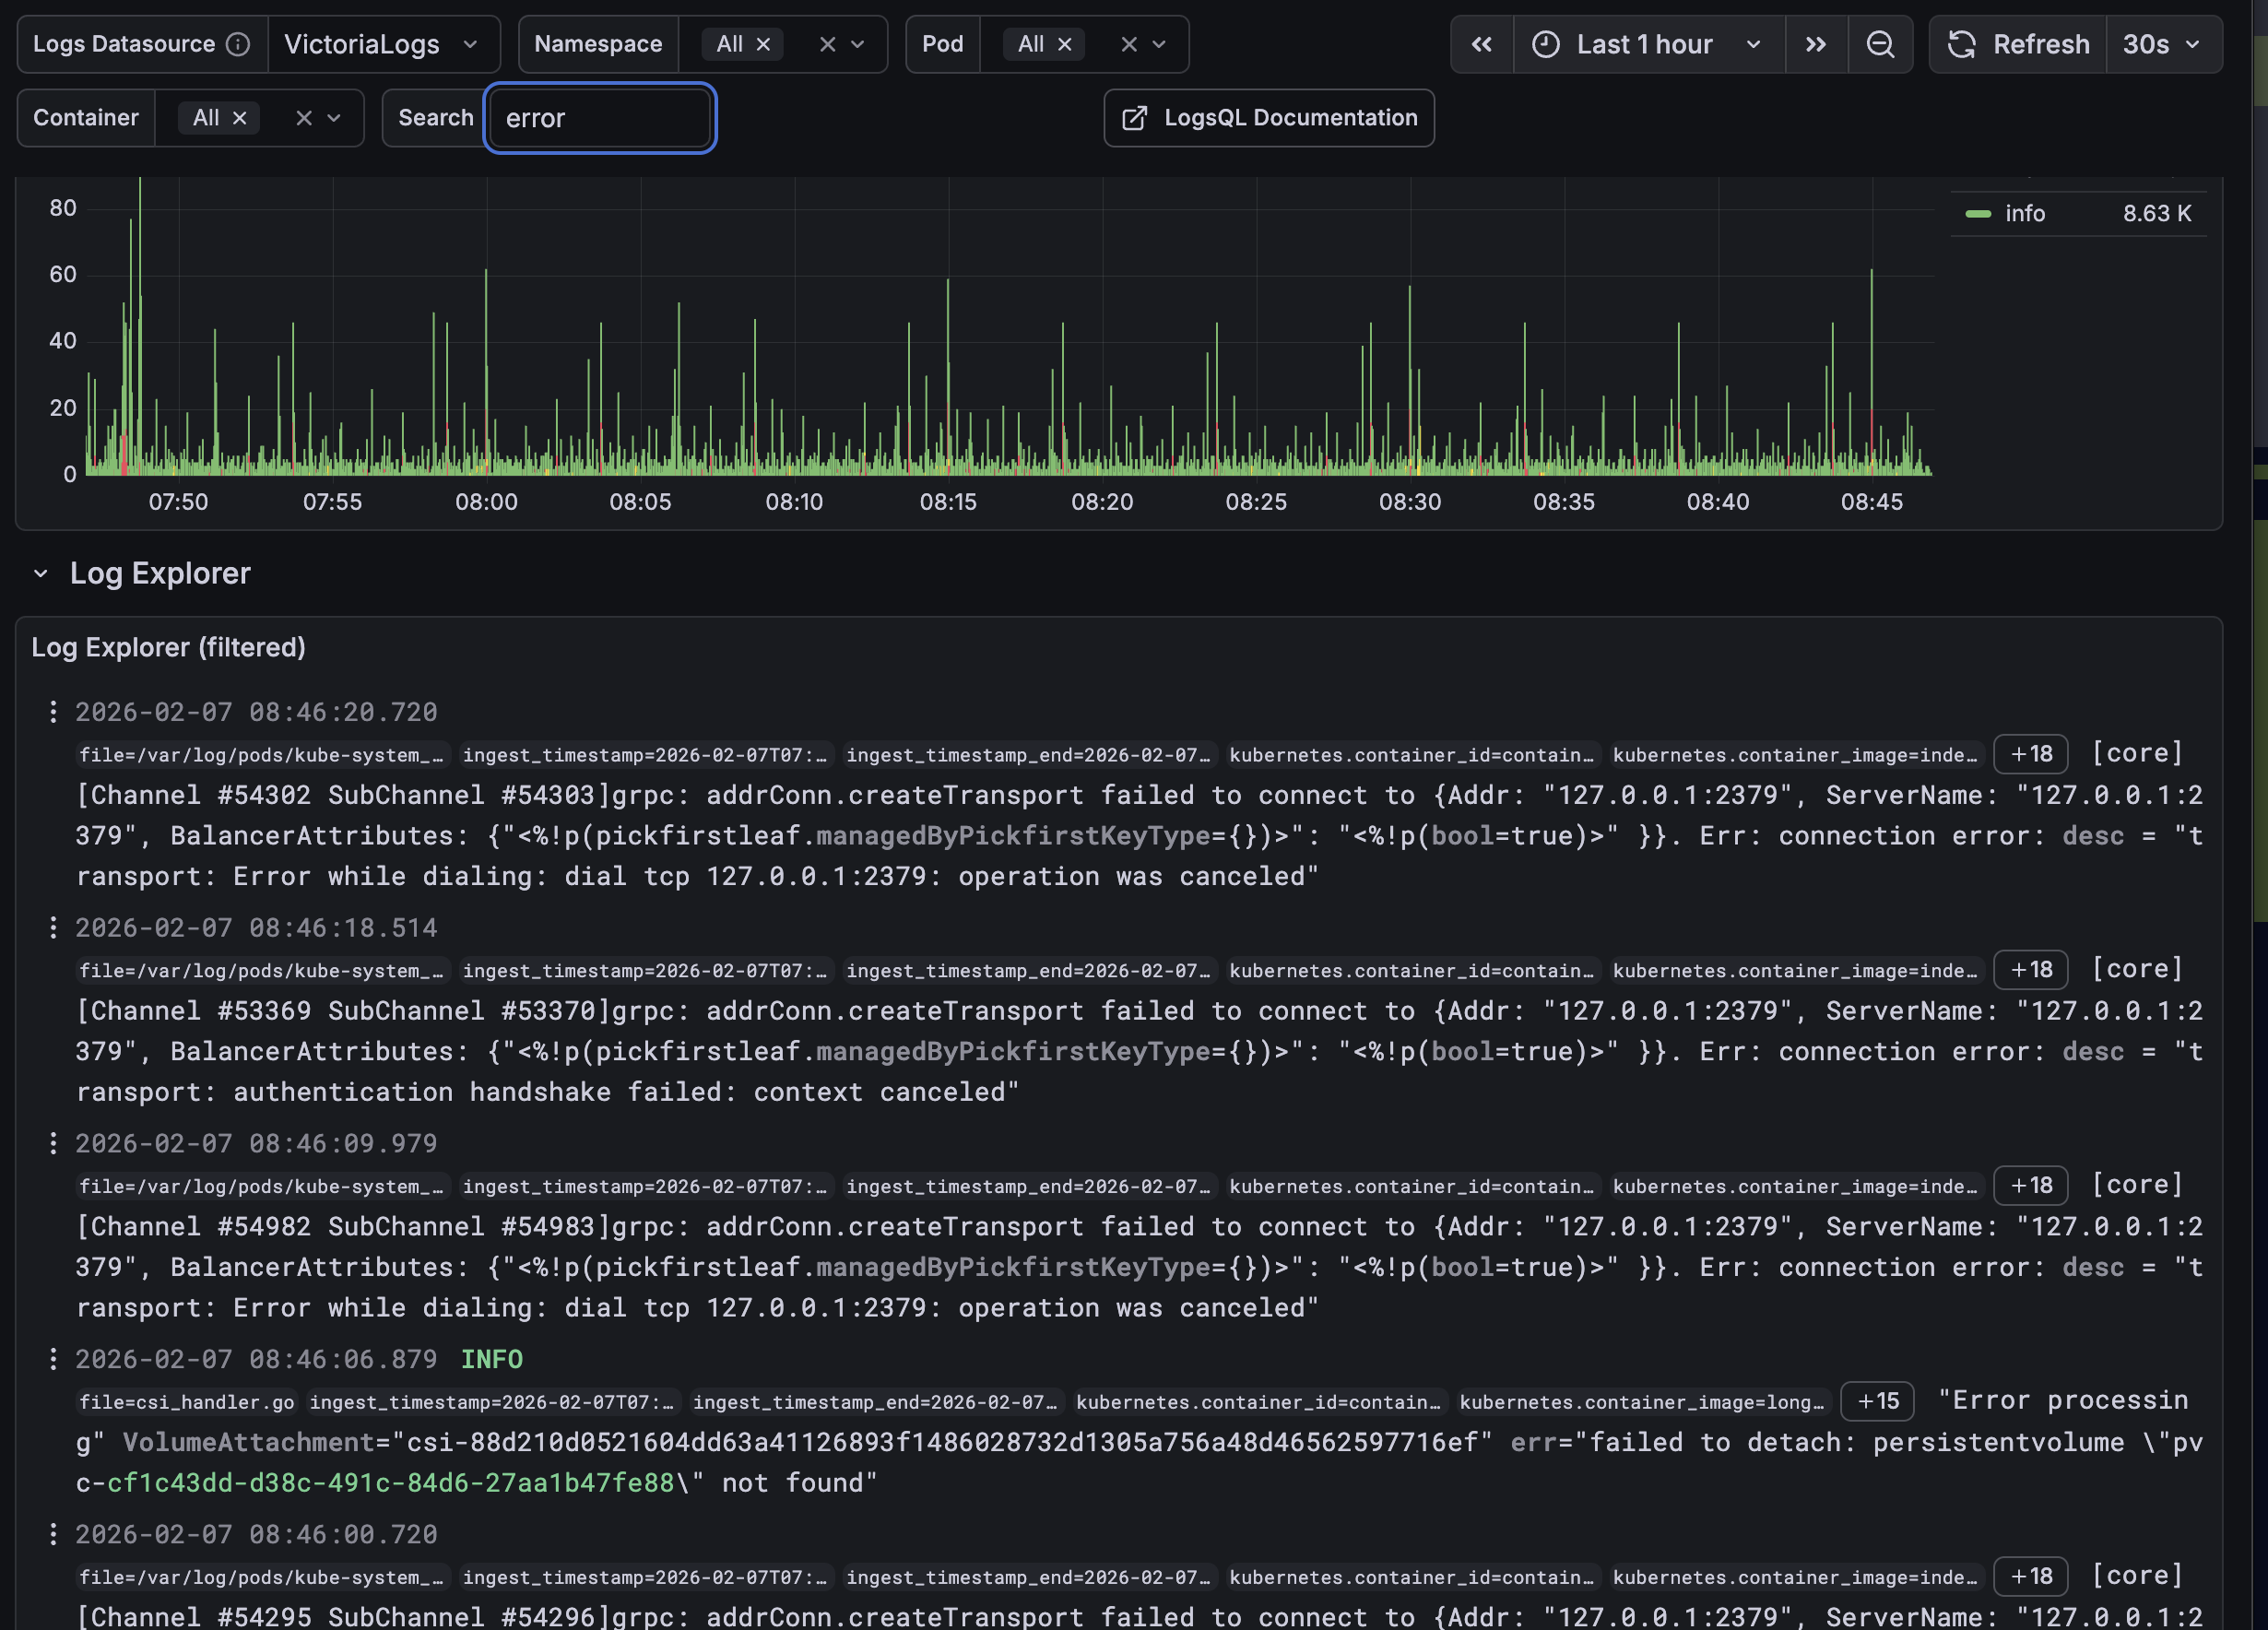Collapse the Log Explorer section
This screenshot has height=1630, width=2268.
point(41,573)
